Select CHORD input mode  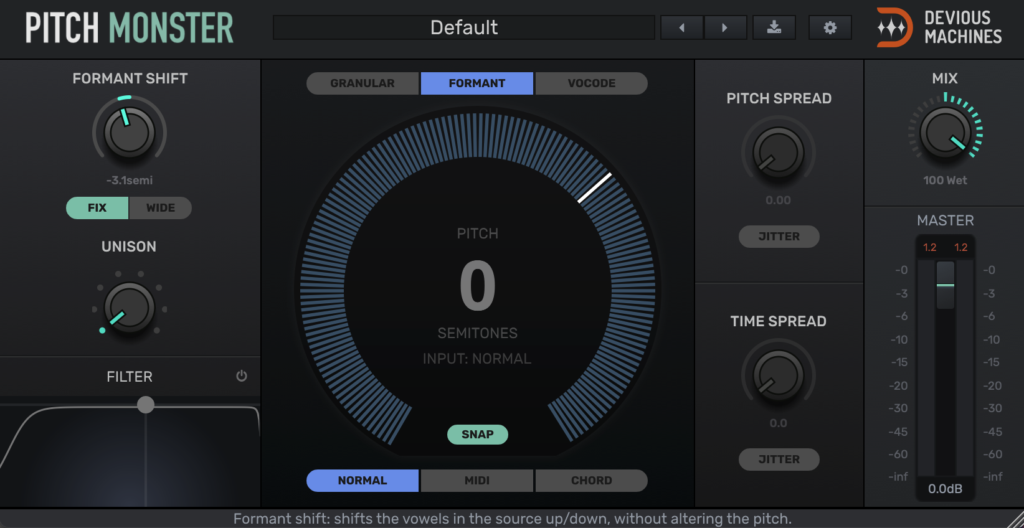591,480
